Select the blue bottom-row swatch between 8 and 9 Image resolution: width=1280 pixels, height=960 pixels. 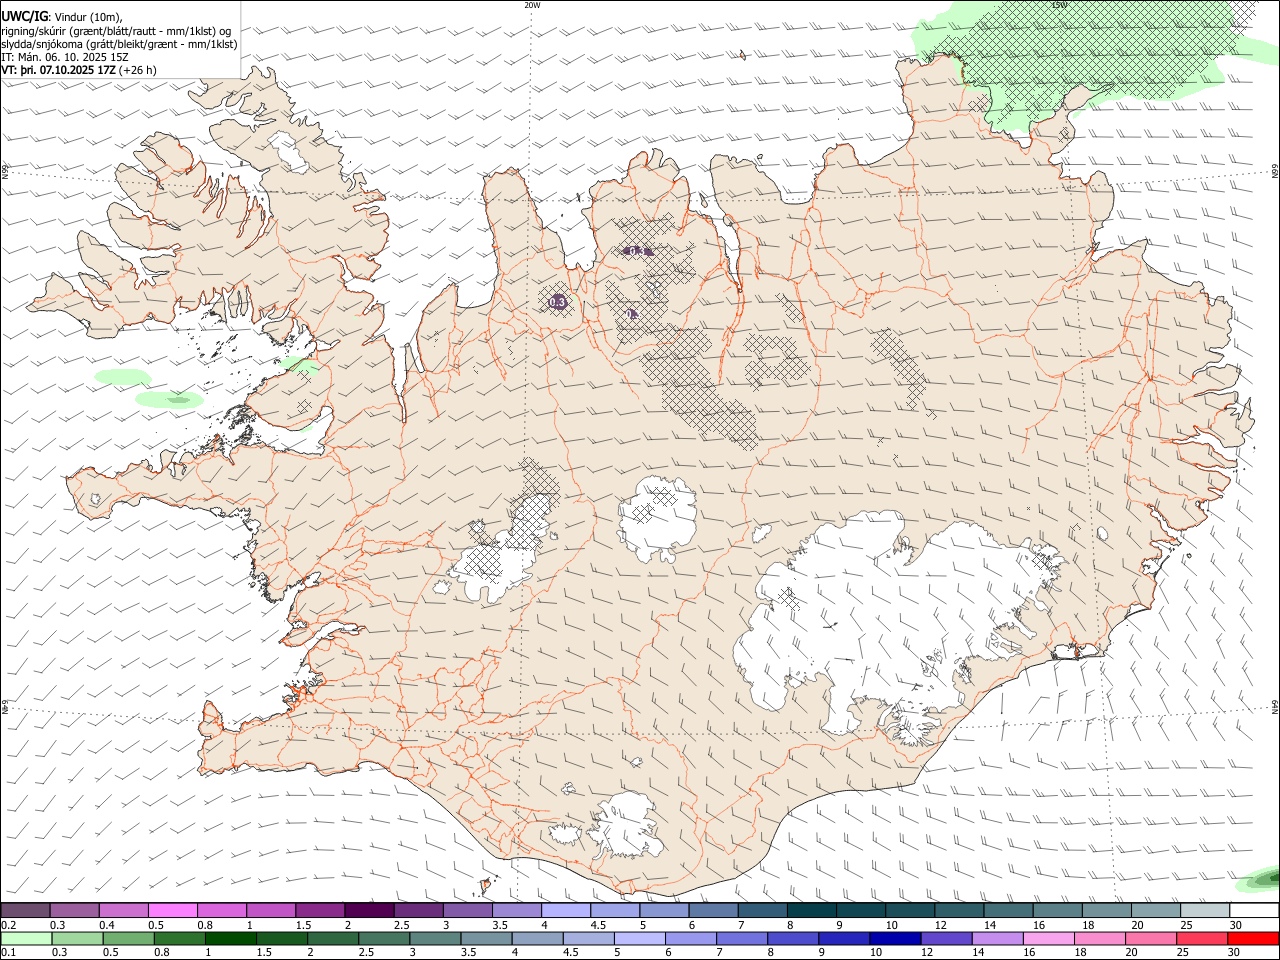[792, 939]
